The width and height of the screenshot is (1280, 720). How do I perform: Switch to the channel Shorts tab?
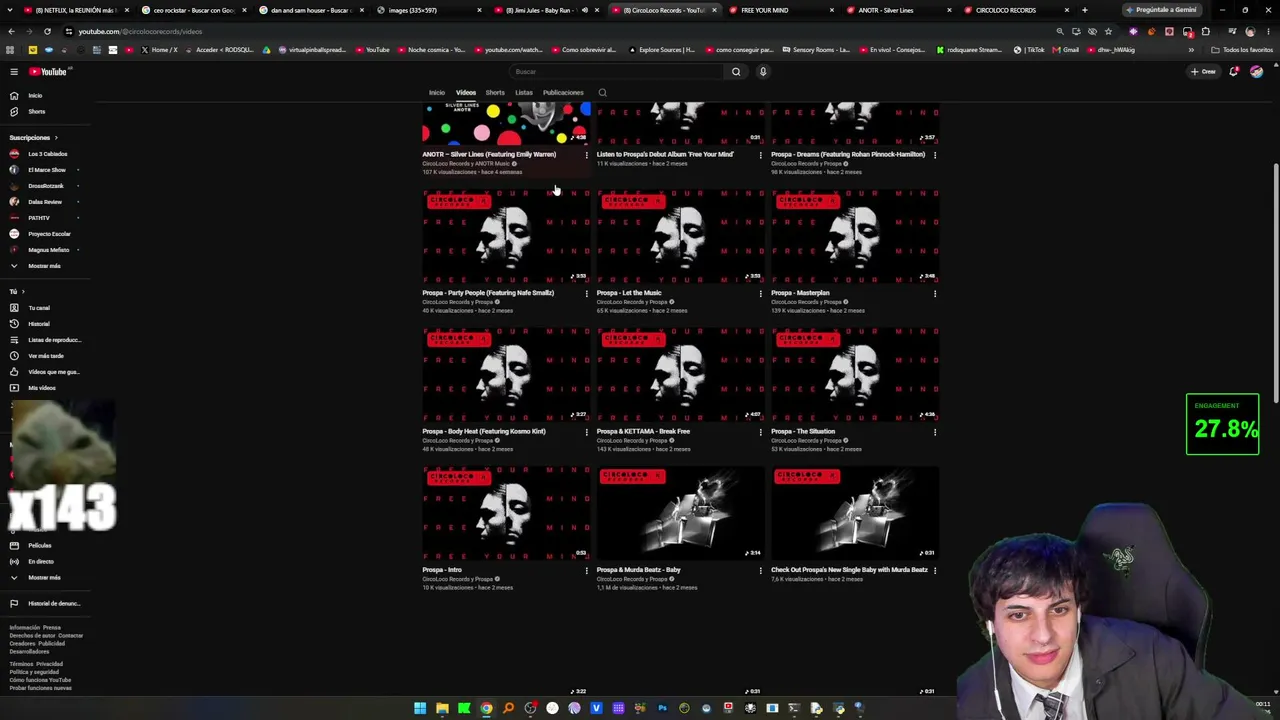[x=495, y=93]
